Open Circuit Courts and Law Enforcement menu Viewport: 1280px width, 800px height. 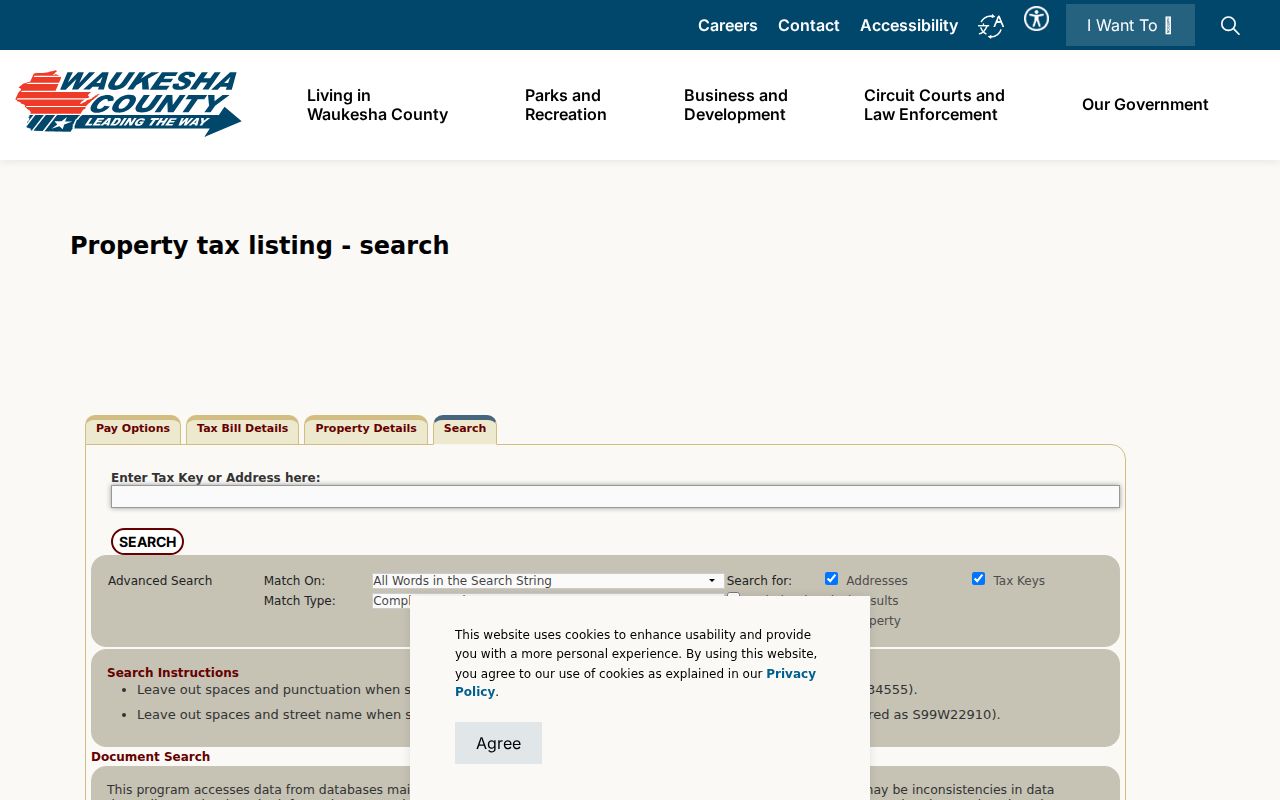[934, 105]
